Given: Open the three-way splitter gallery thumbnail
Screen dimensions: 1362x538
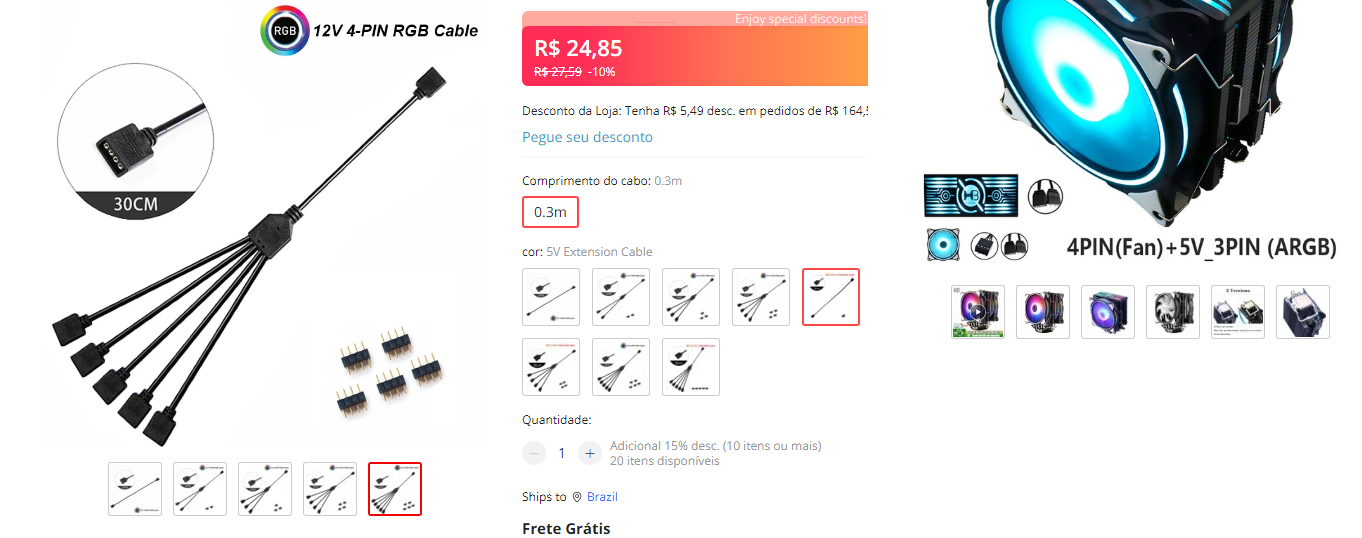Looking at the screenshot, I should click(x=265, y=489).
